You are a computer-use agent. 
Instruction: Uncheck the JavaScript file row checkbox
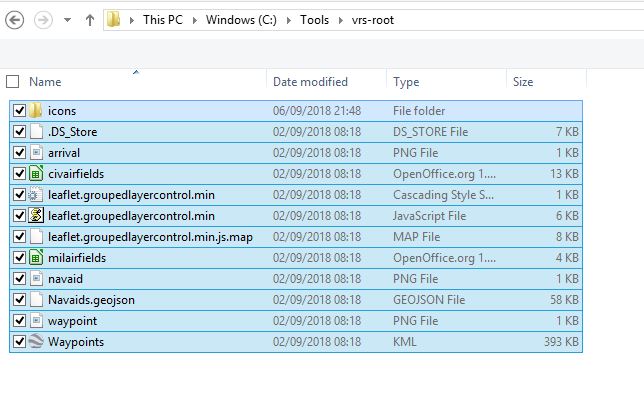pos(19,215)
